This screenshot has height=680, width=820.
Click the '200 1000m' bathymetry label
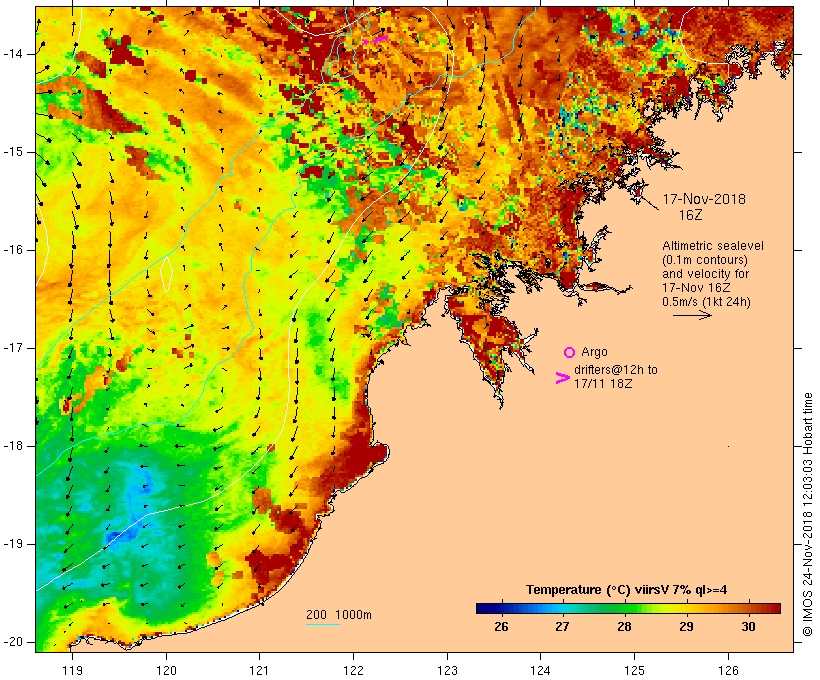(339, 615)
